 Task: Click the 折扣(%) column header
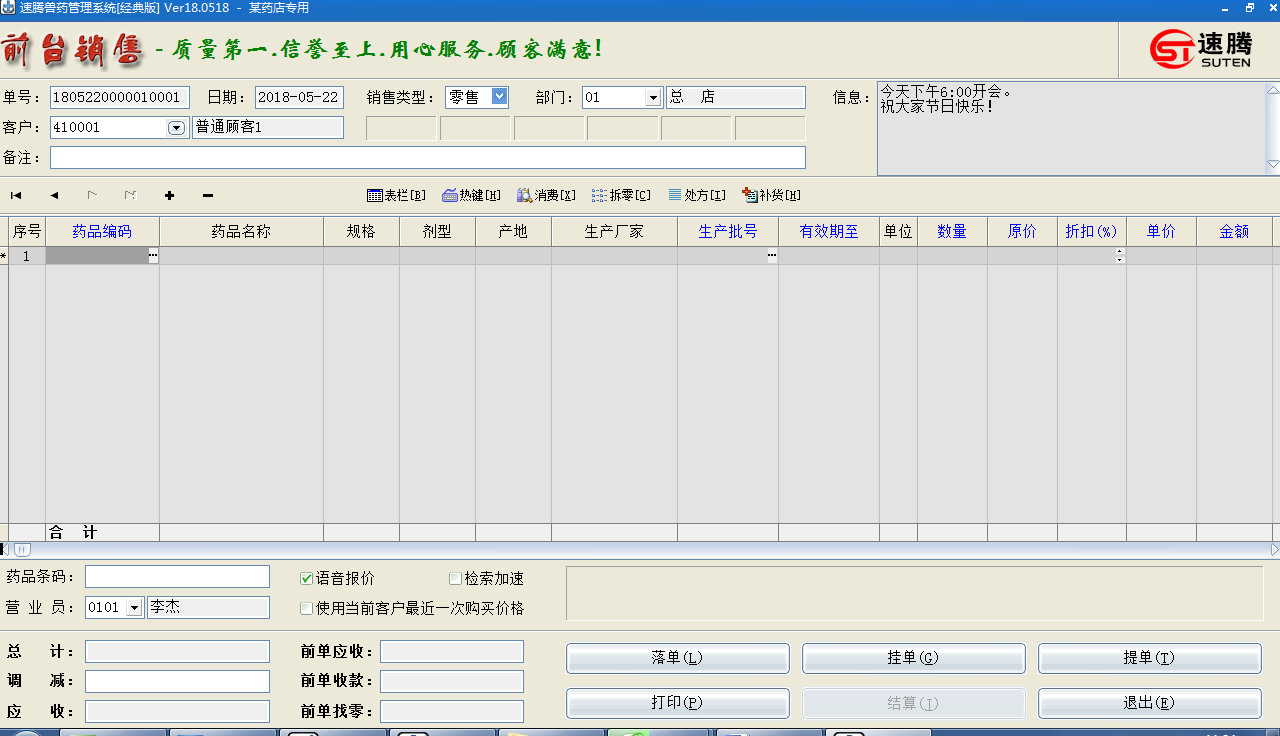1091,231
